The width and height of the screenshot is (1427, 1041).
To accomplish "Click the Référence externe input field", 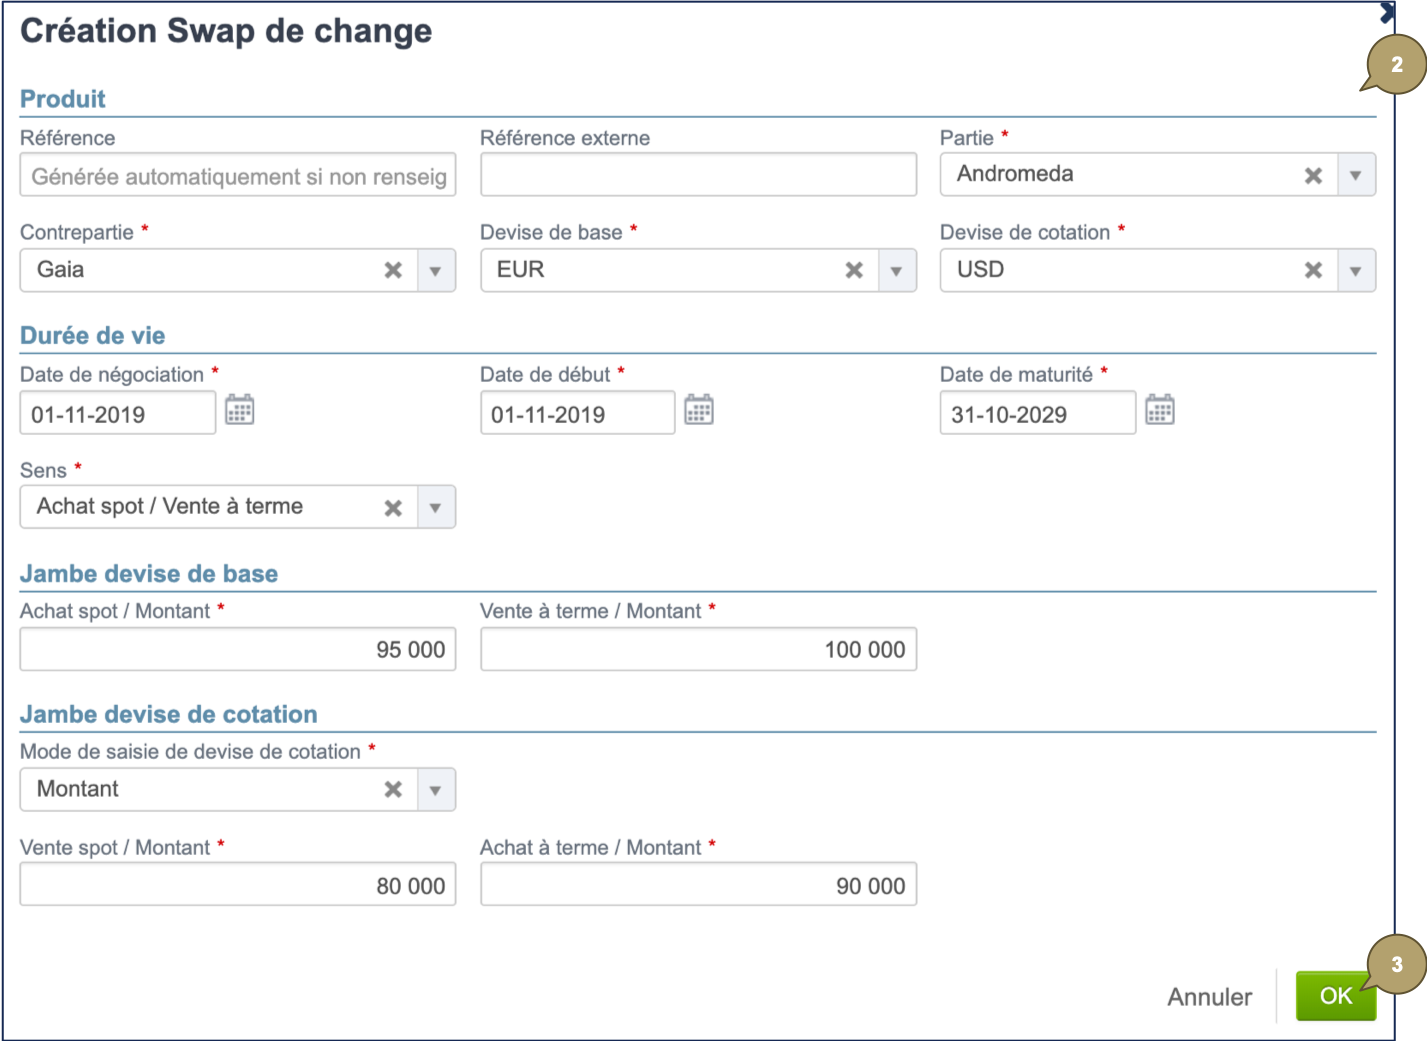I will (699, 174).
